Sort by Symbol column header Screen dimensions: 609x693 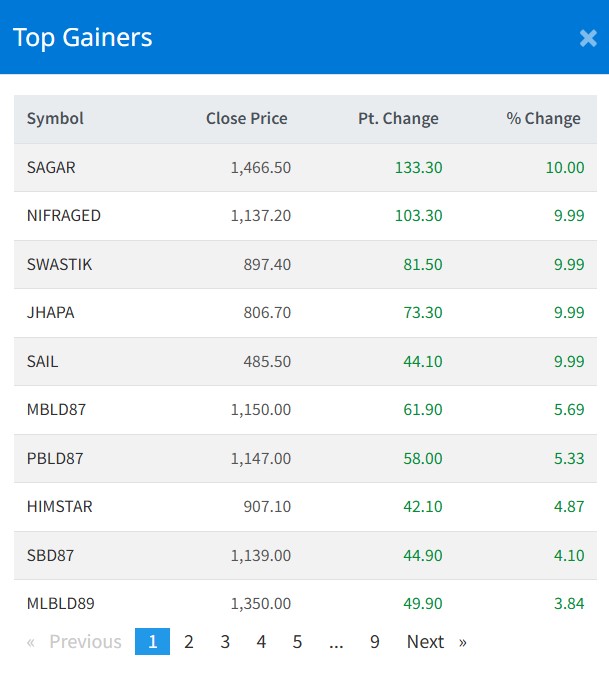55,118
